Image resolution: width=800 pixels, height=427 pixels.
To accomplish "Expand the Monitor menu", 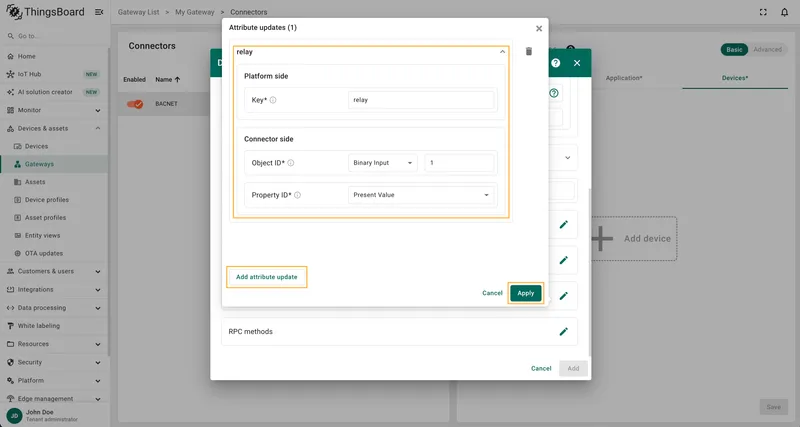I will point(54,110).
